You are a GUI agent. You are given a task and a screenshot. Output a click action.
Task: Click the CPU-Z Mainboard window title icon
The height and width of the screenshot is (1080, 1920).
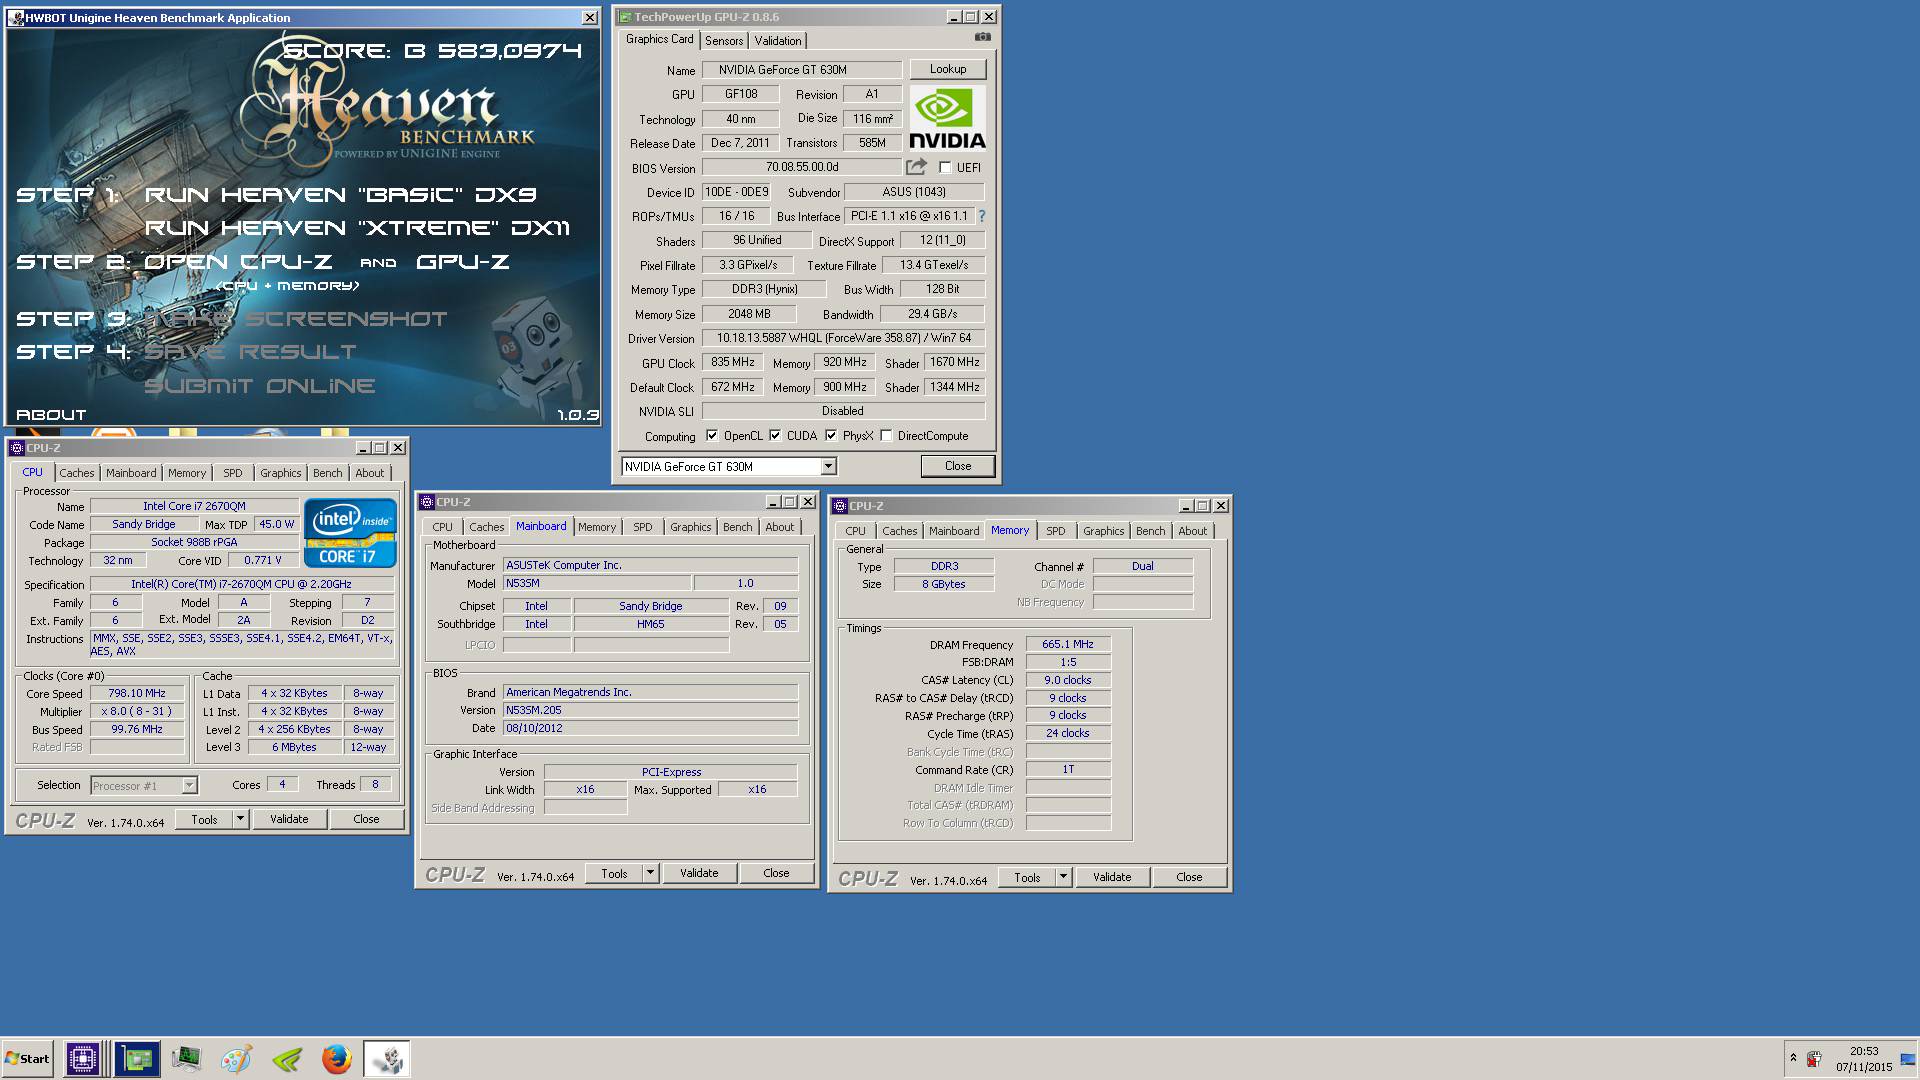[x=427, y=502]
